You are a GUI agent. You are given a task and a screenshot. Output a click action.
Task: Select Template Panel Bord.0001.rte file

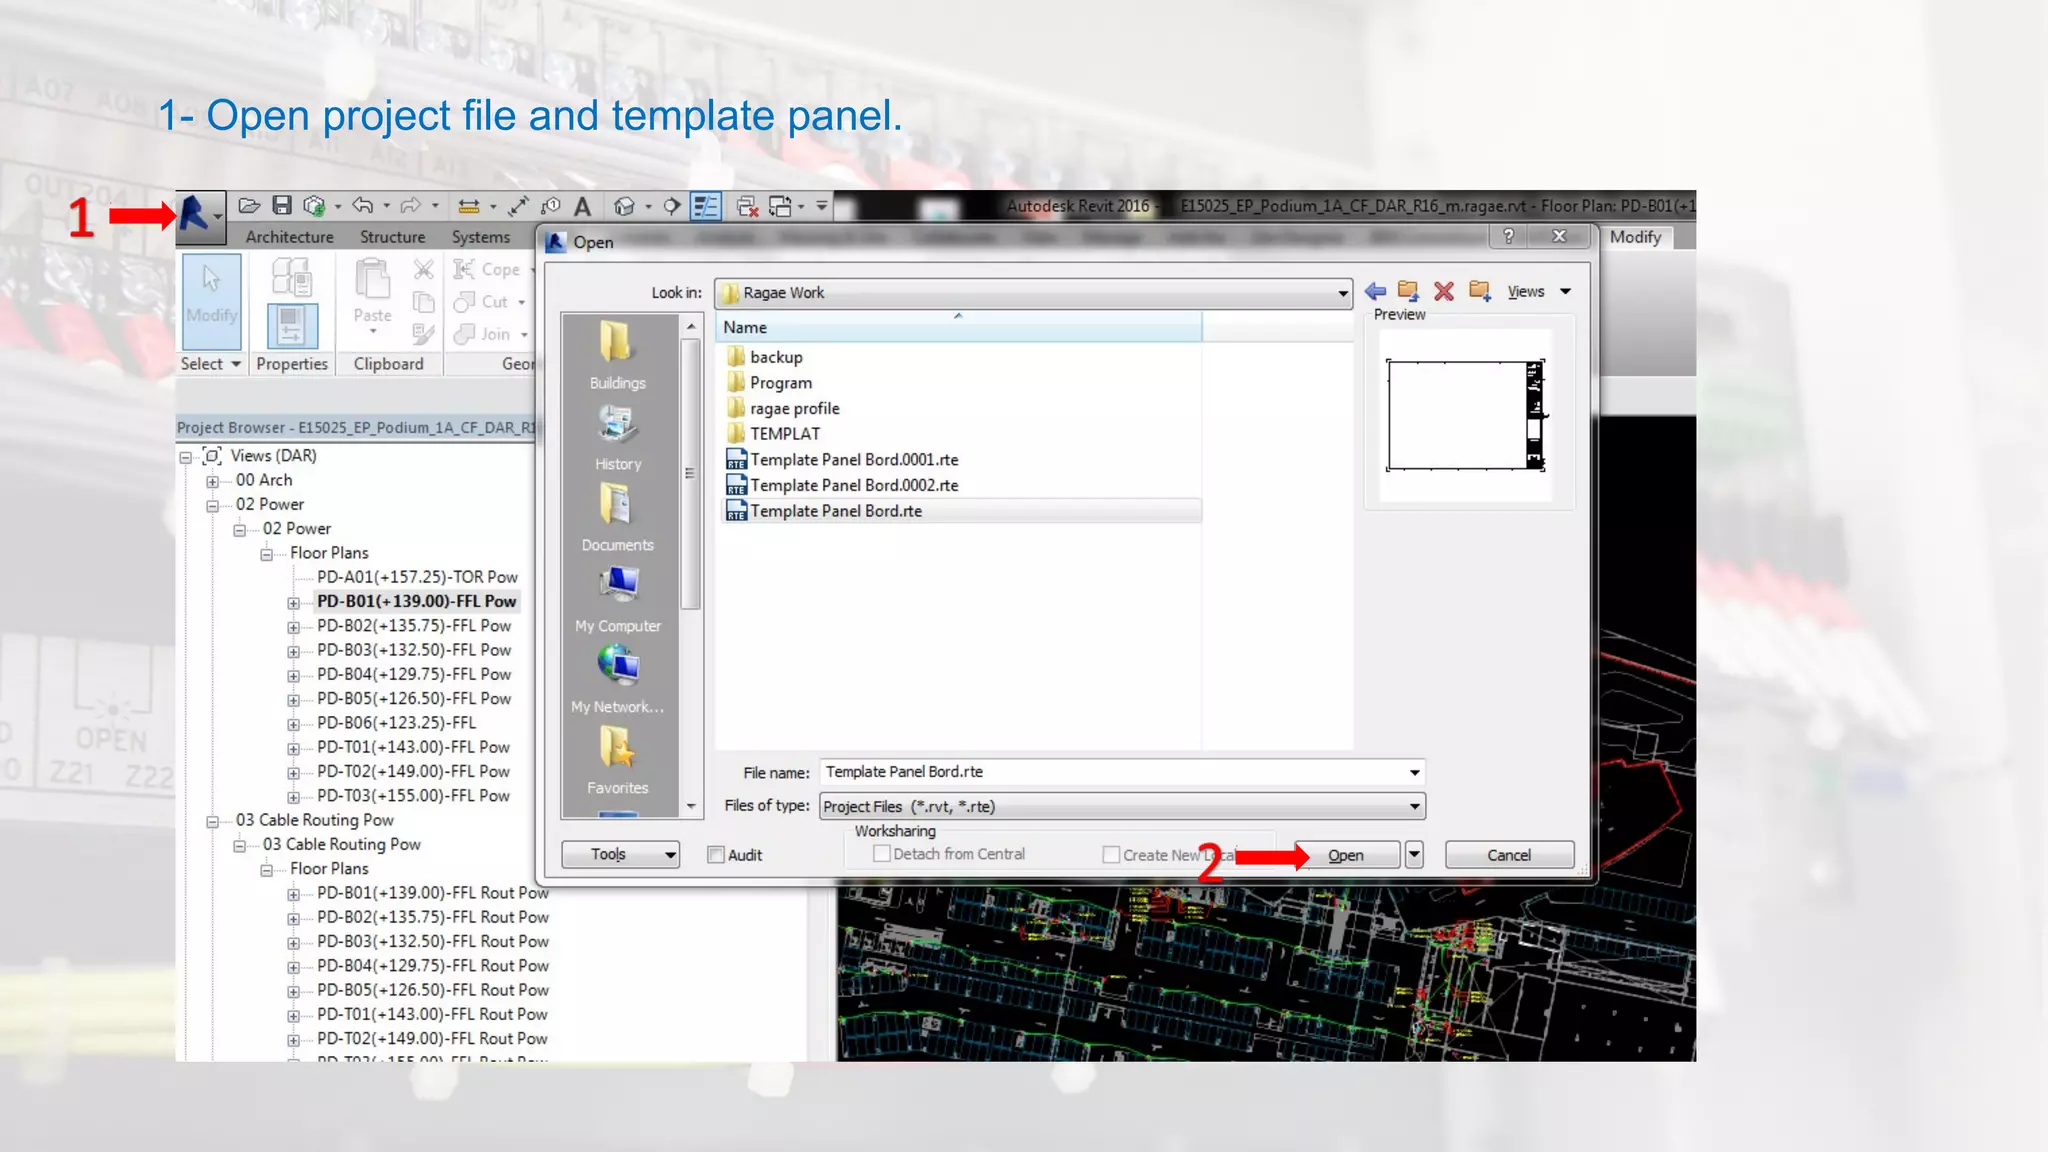click(854, 460)
